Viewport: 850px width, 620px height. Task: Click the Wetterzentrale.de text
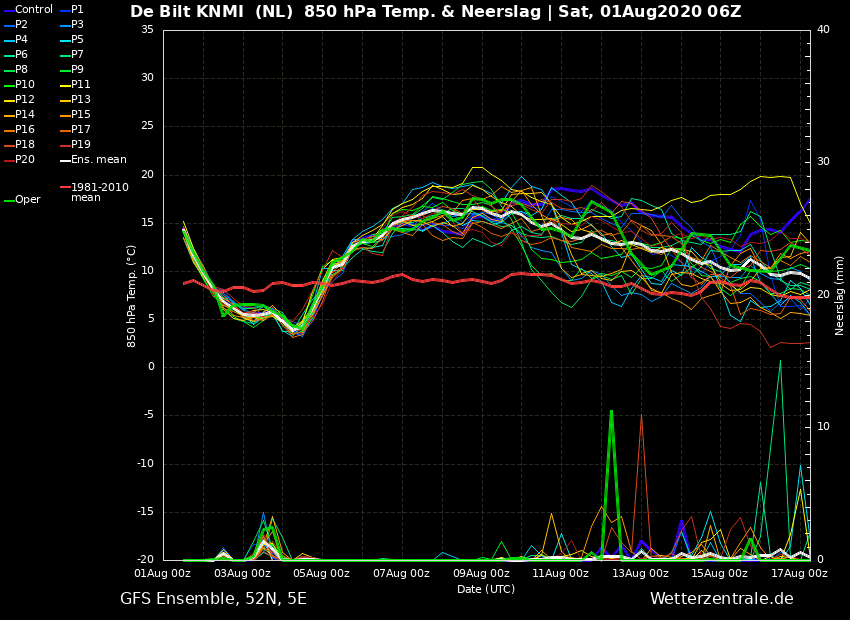(x=721, y=599)
